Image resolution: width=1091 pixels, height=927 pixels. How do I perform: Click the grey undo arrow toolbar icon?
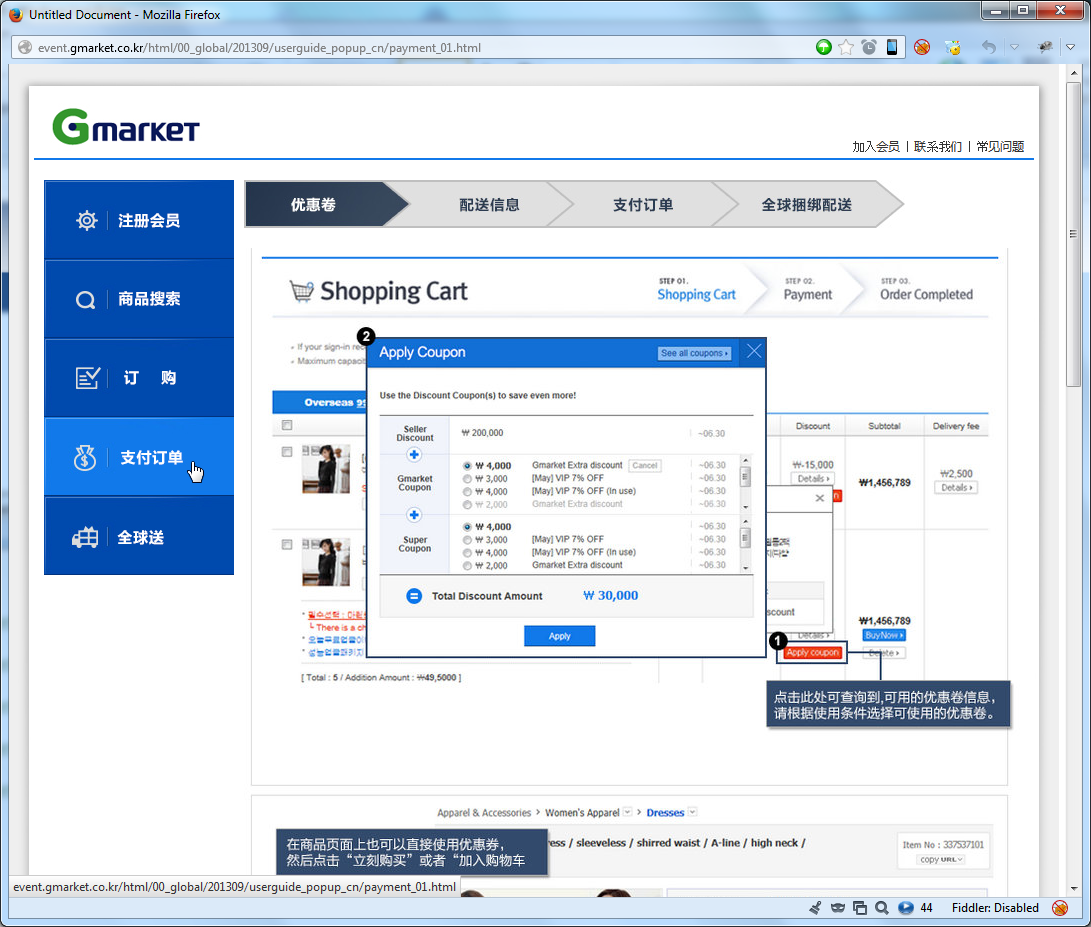(x=989, y=47)
